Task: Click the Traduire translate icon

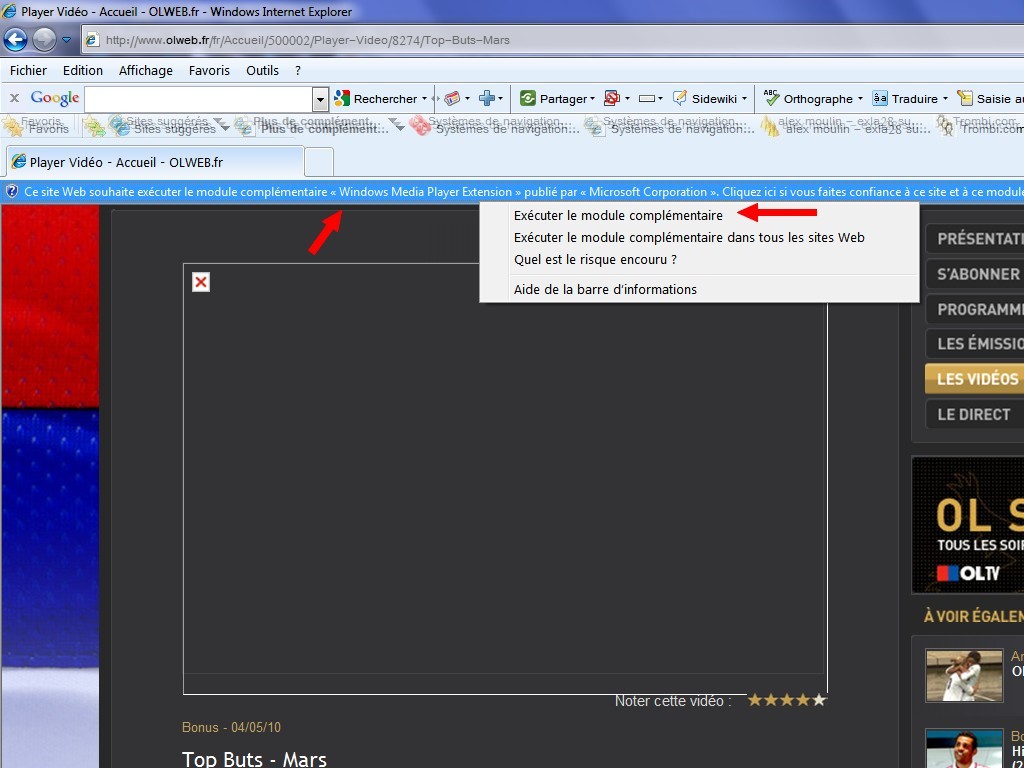Action: pyautogui.click(x=880, y=99)
